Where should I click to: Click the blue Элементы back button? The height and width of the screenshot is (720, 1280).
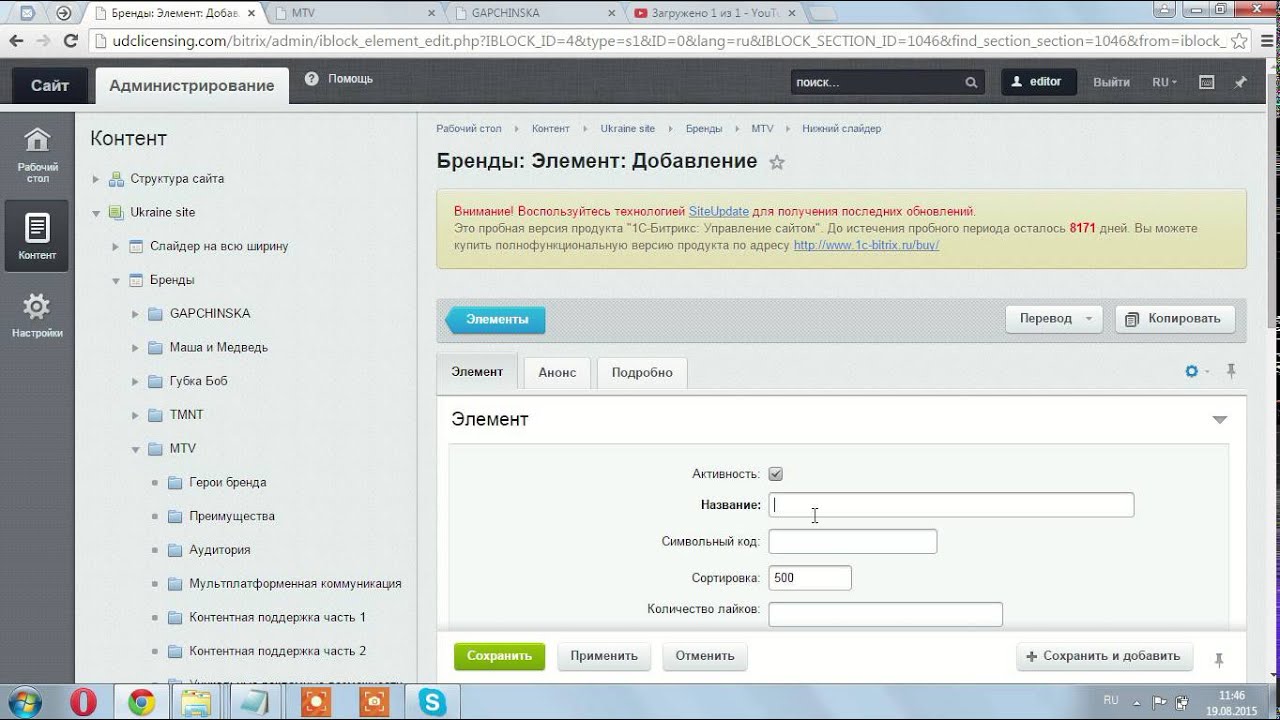click(496, 319)
